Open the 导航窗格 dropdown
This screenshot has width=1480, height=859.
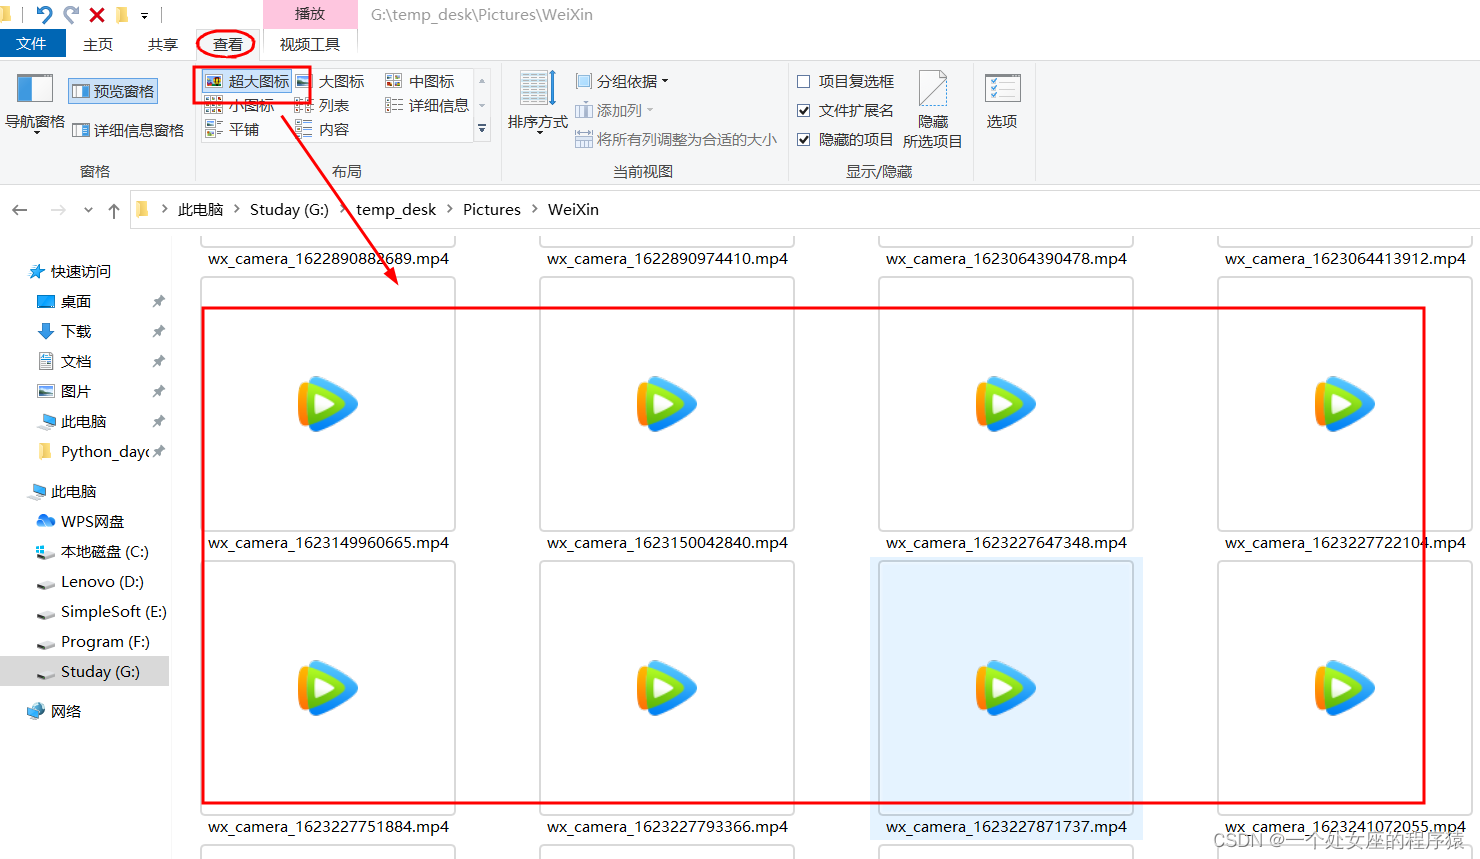35,104
